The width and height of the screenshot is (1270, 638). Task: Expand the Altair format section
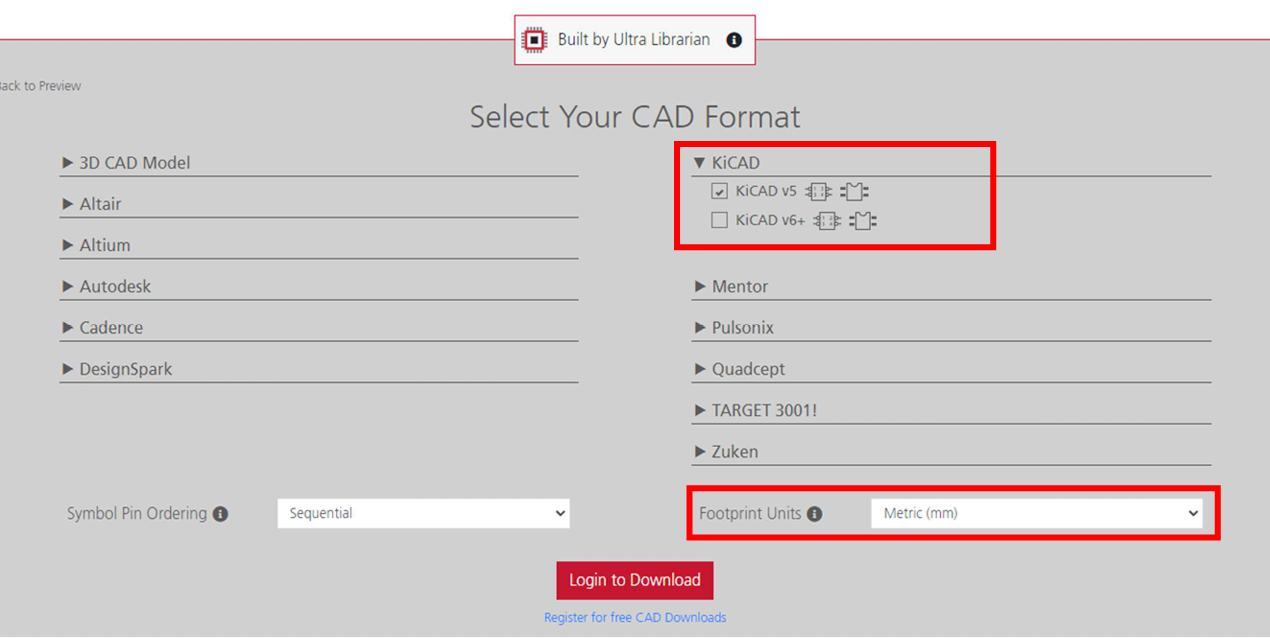pyautogui.click(x=319, y=204)
